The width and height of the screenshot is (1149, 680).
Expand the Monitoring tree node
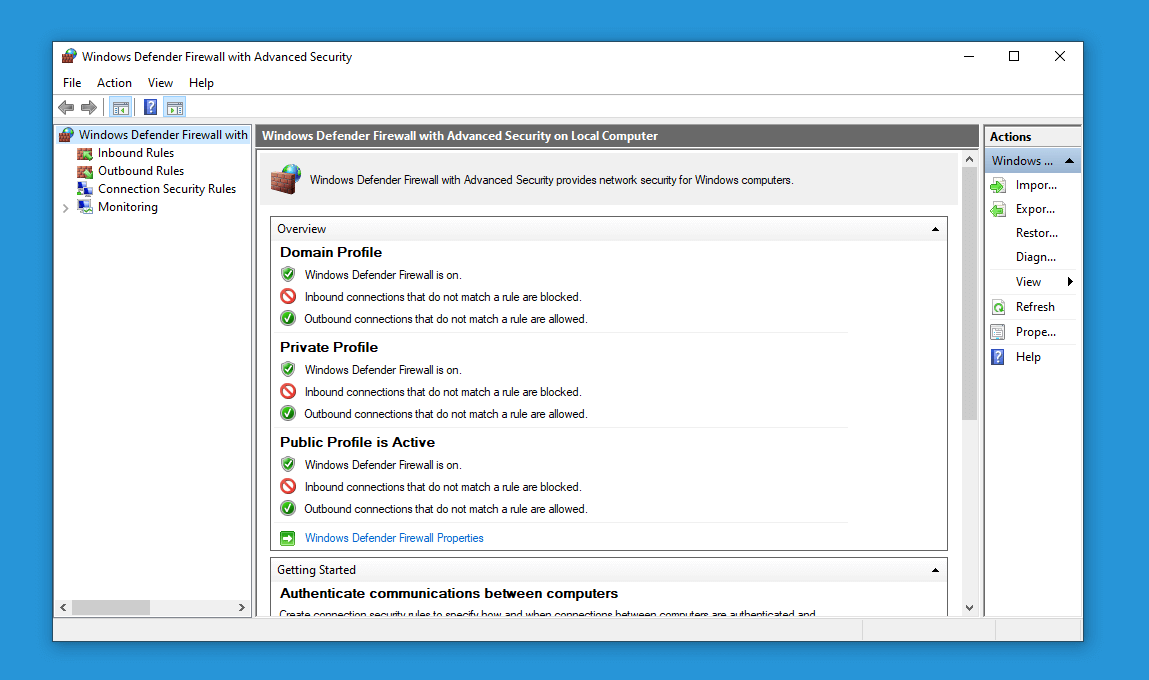pyautogui.click(x=66, y=208)
